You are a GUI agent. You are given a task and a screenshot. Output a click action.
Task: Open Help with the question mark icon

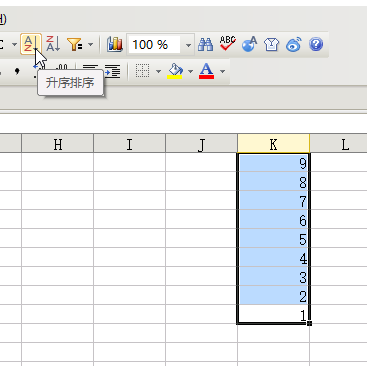316,44
